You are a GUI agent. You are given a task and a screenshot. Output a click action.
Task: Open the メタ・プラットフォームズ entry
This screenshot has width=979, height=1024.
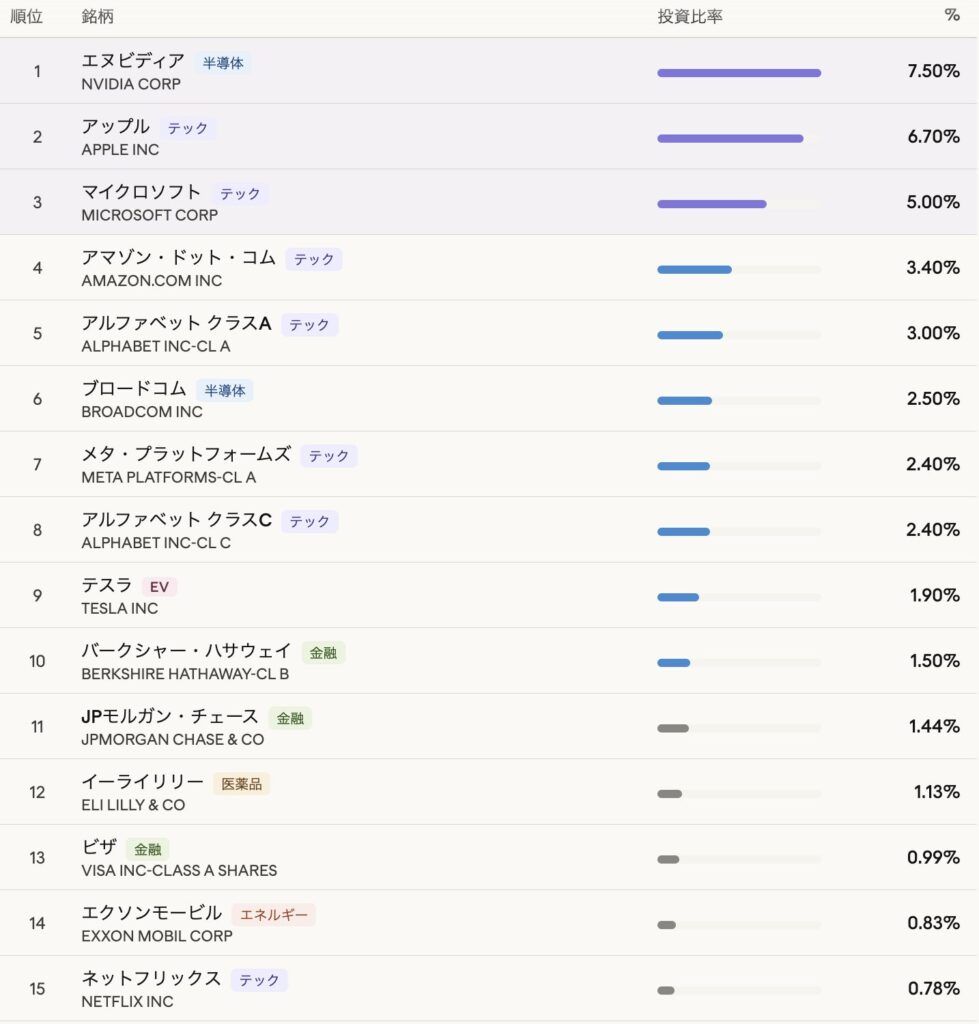click(x=186, y=455)
